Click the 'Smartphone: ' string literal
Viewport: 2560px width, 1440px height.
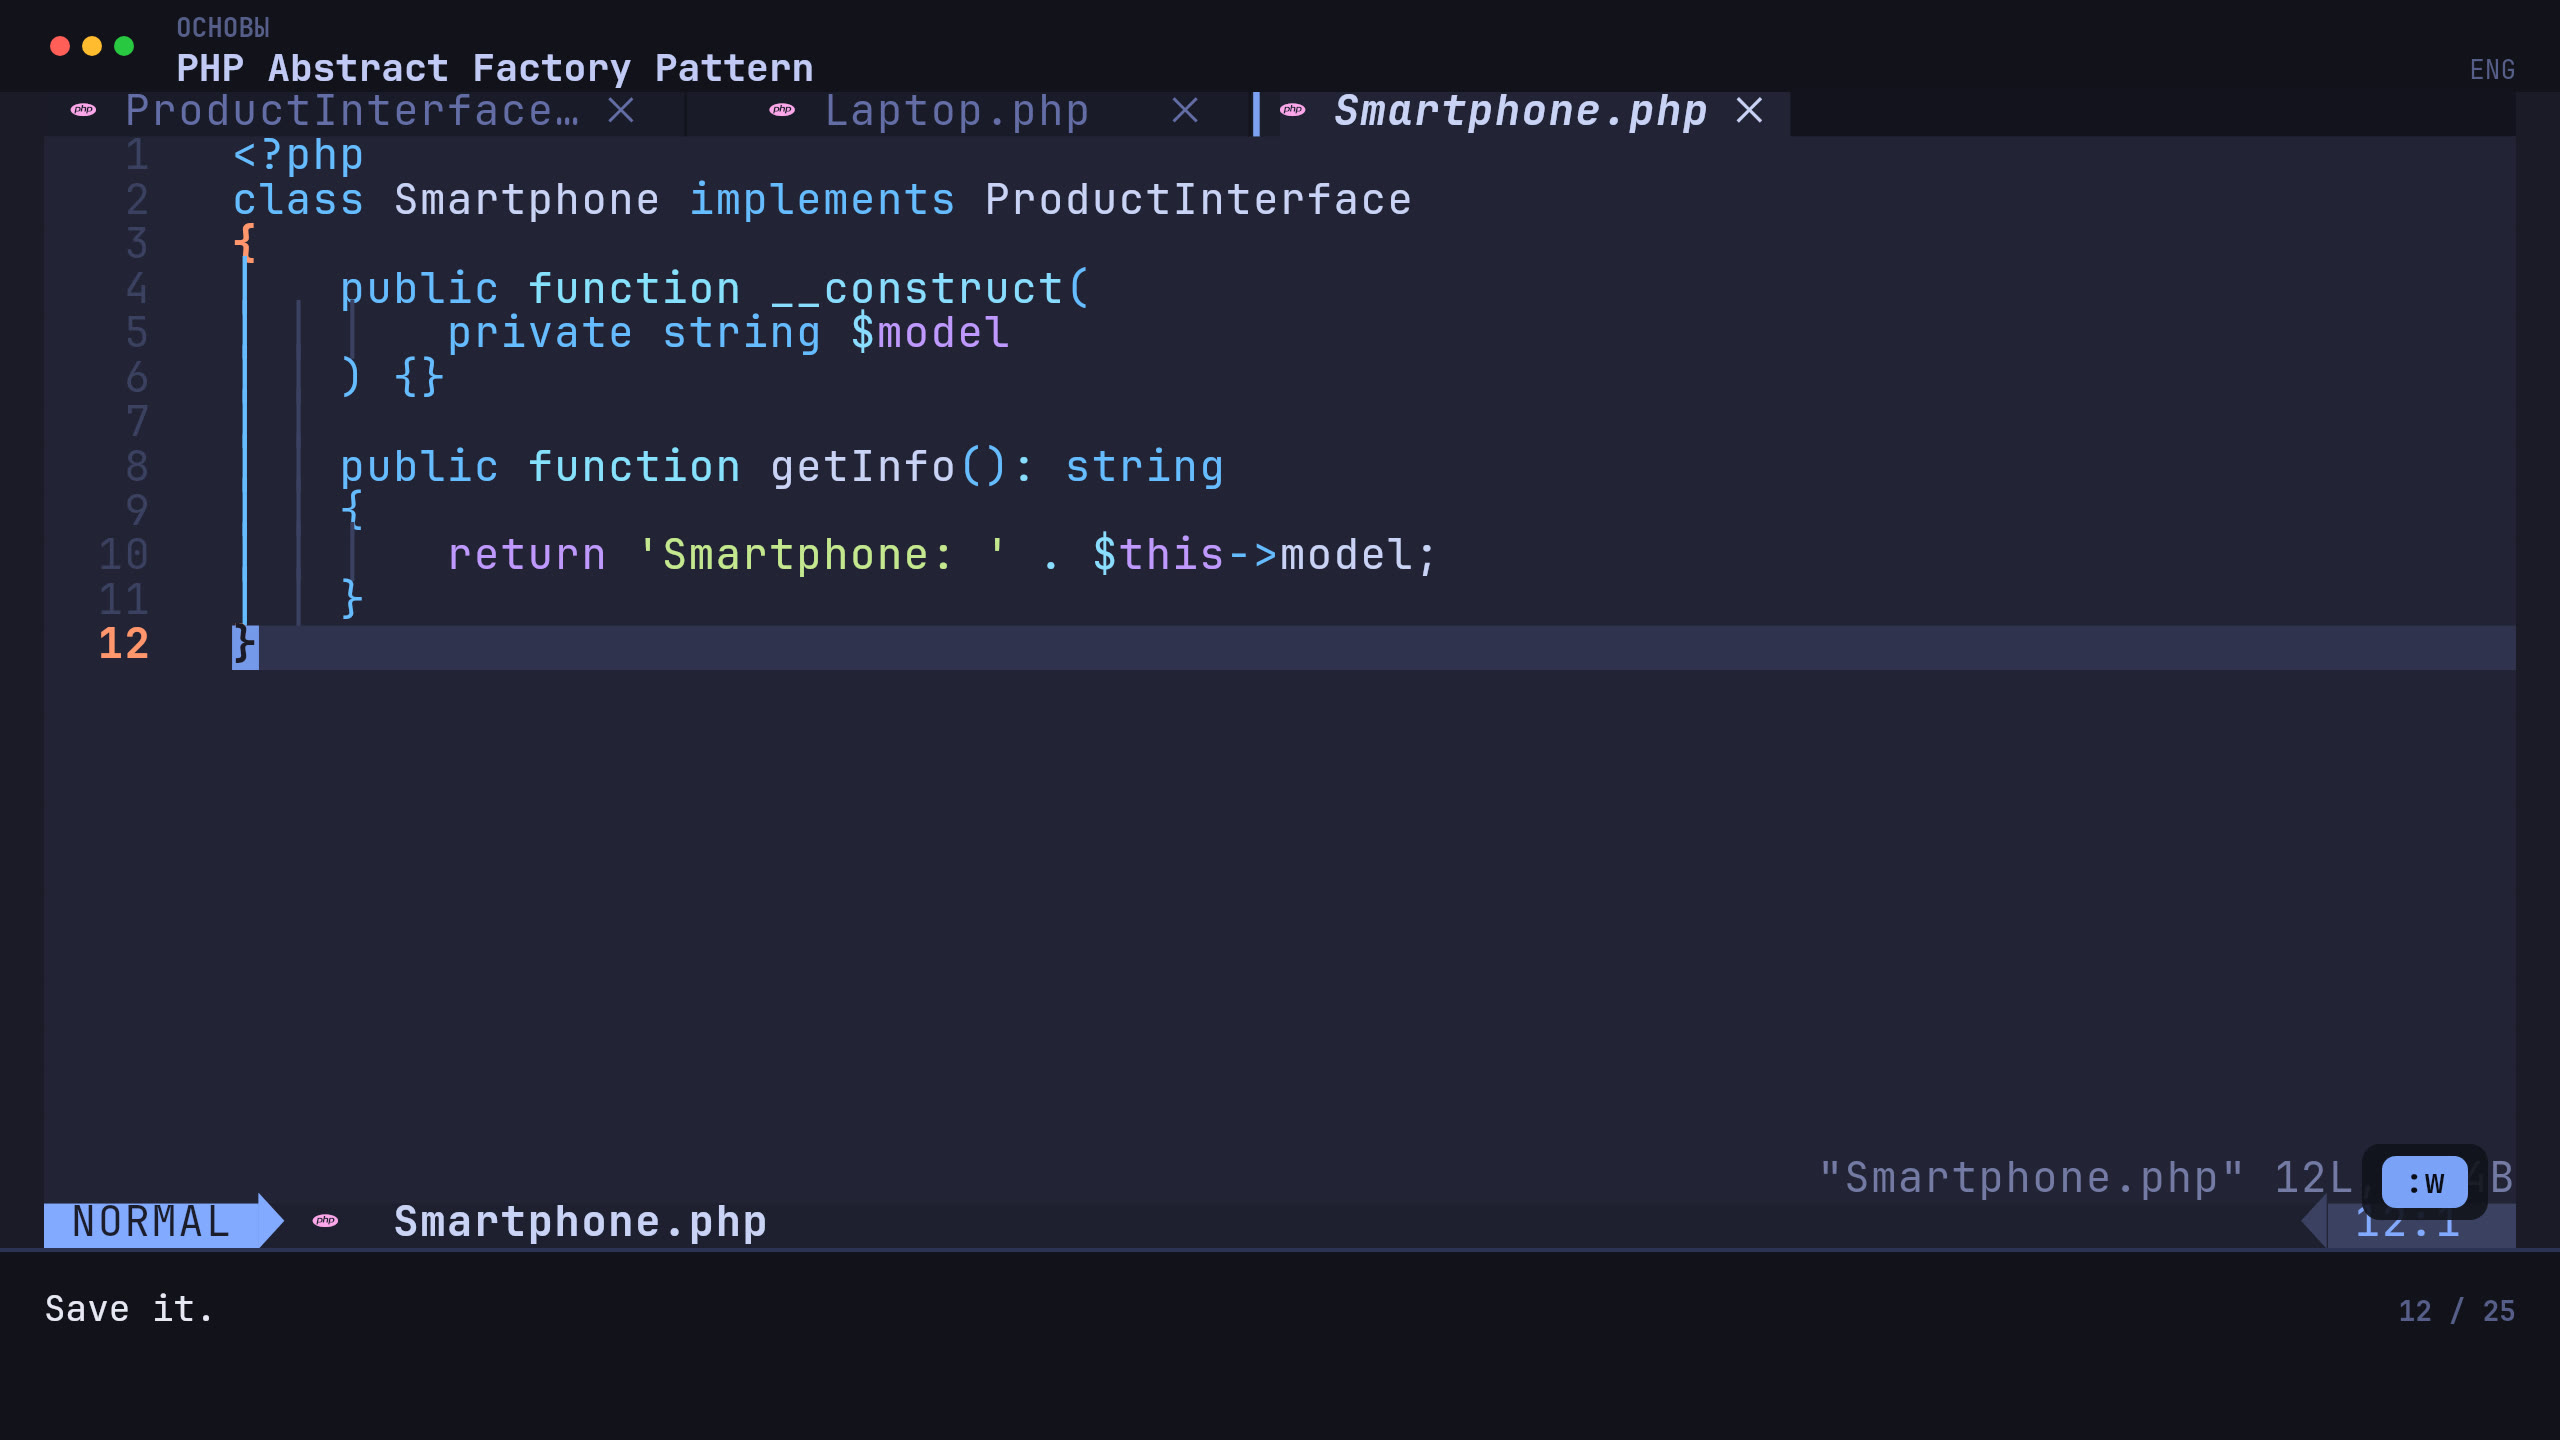point(822,555)
